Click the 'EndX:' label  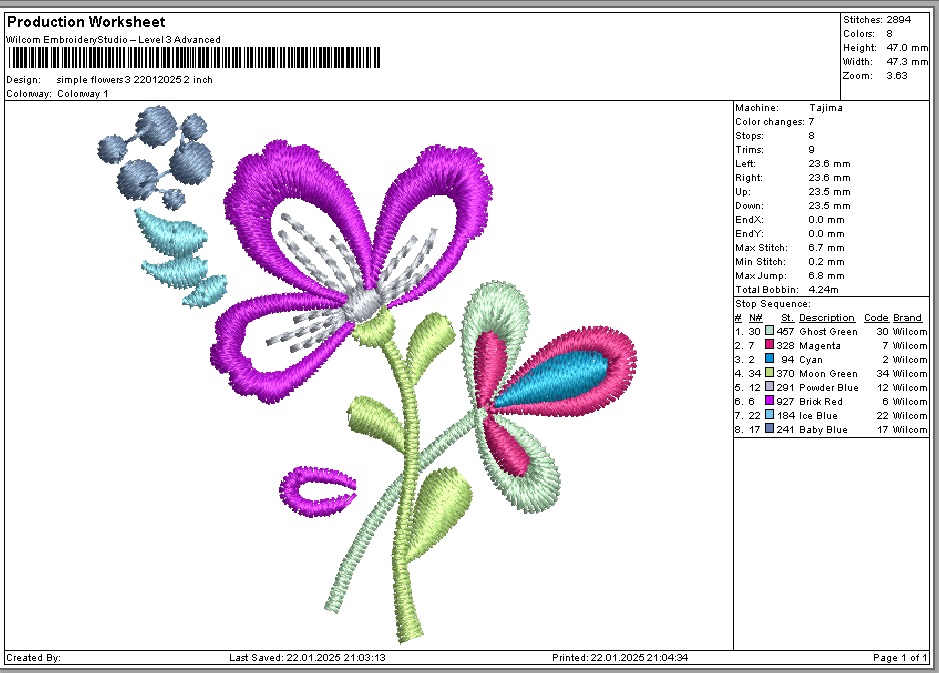(749, 220)
